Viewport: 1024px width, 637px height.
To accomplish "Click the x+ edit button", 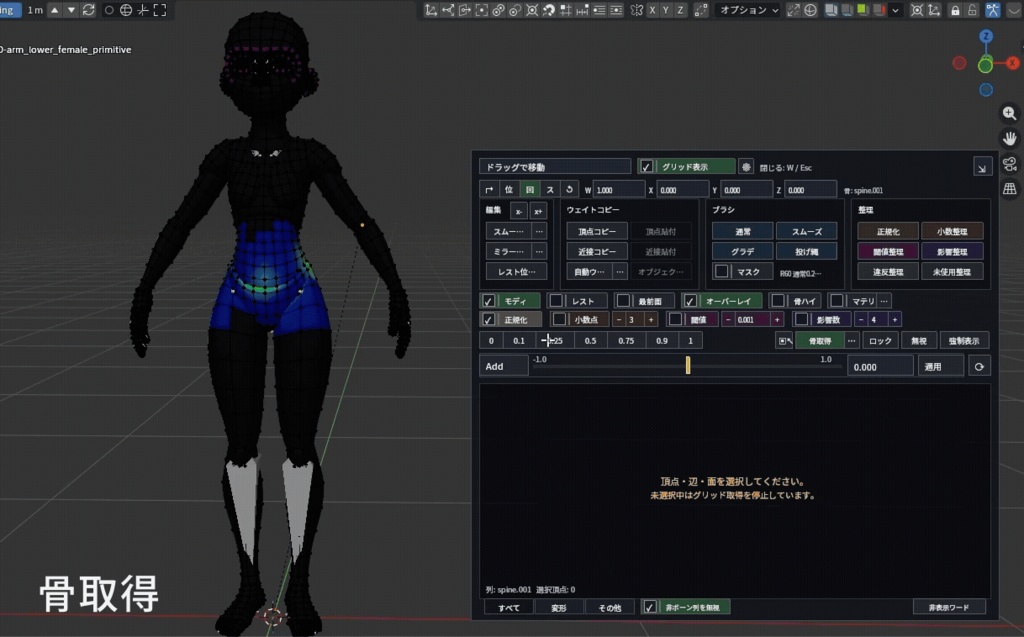I will 538,211.
